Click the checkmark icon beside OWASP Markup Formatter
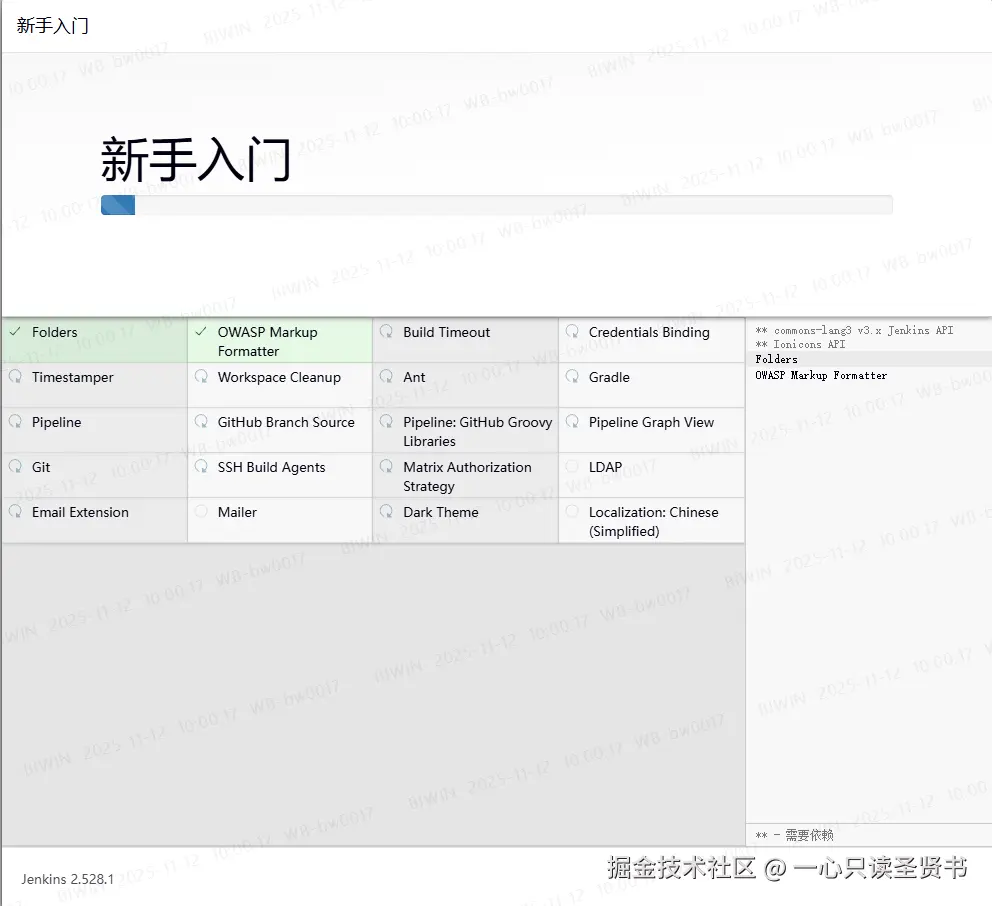Screen dimensions: 992x906 pos(201,332)
